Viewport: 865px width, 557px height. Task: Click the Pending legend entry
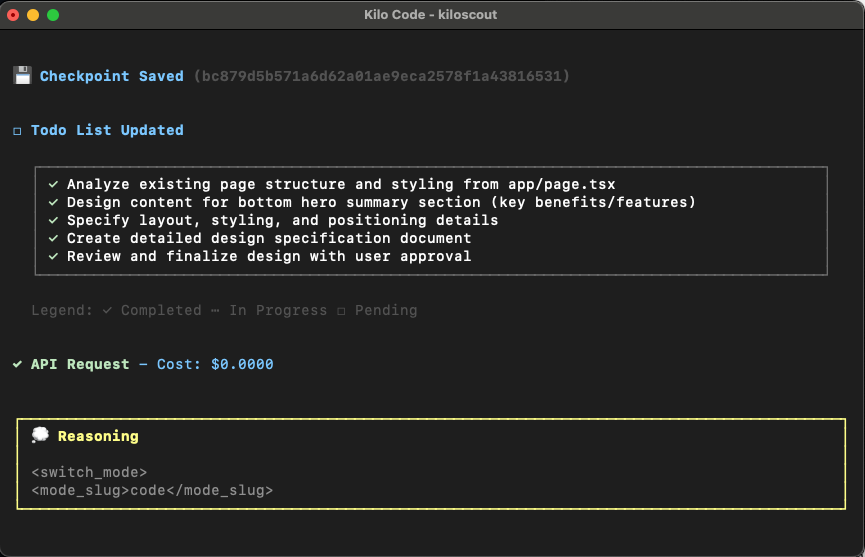click(x=377, y=310)
